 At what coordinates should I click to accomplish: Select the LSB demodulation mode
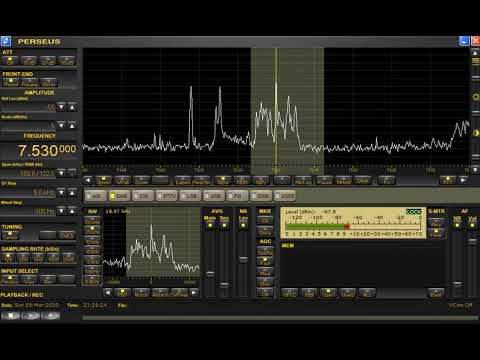[x=190, y=196]
